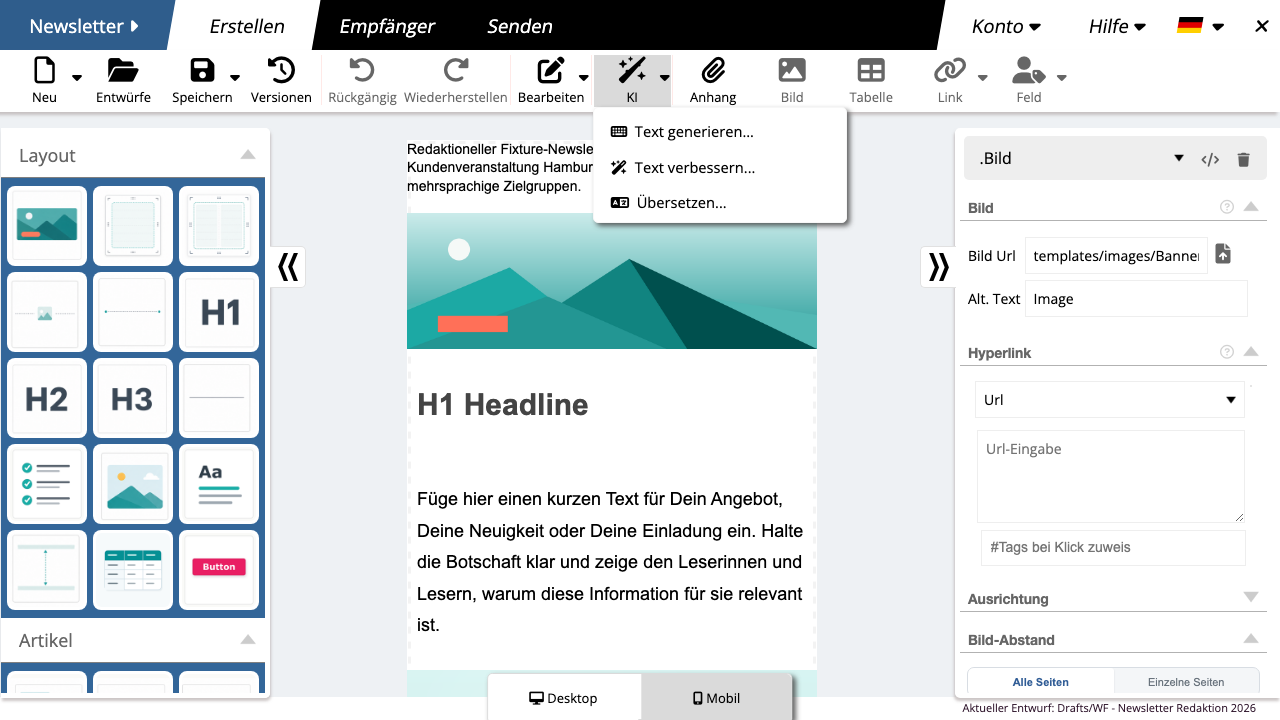Open the Feld dropdown arrow
This screenshot has height=720, width=1280.
point(1062,77)
